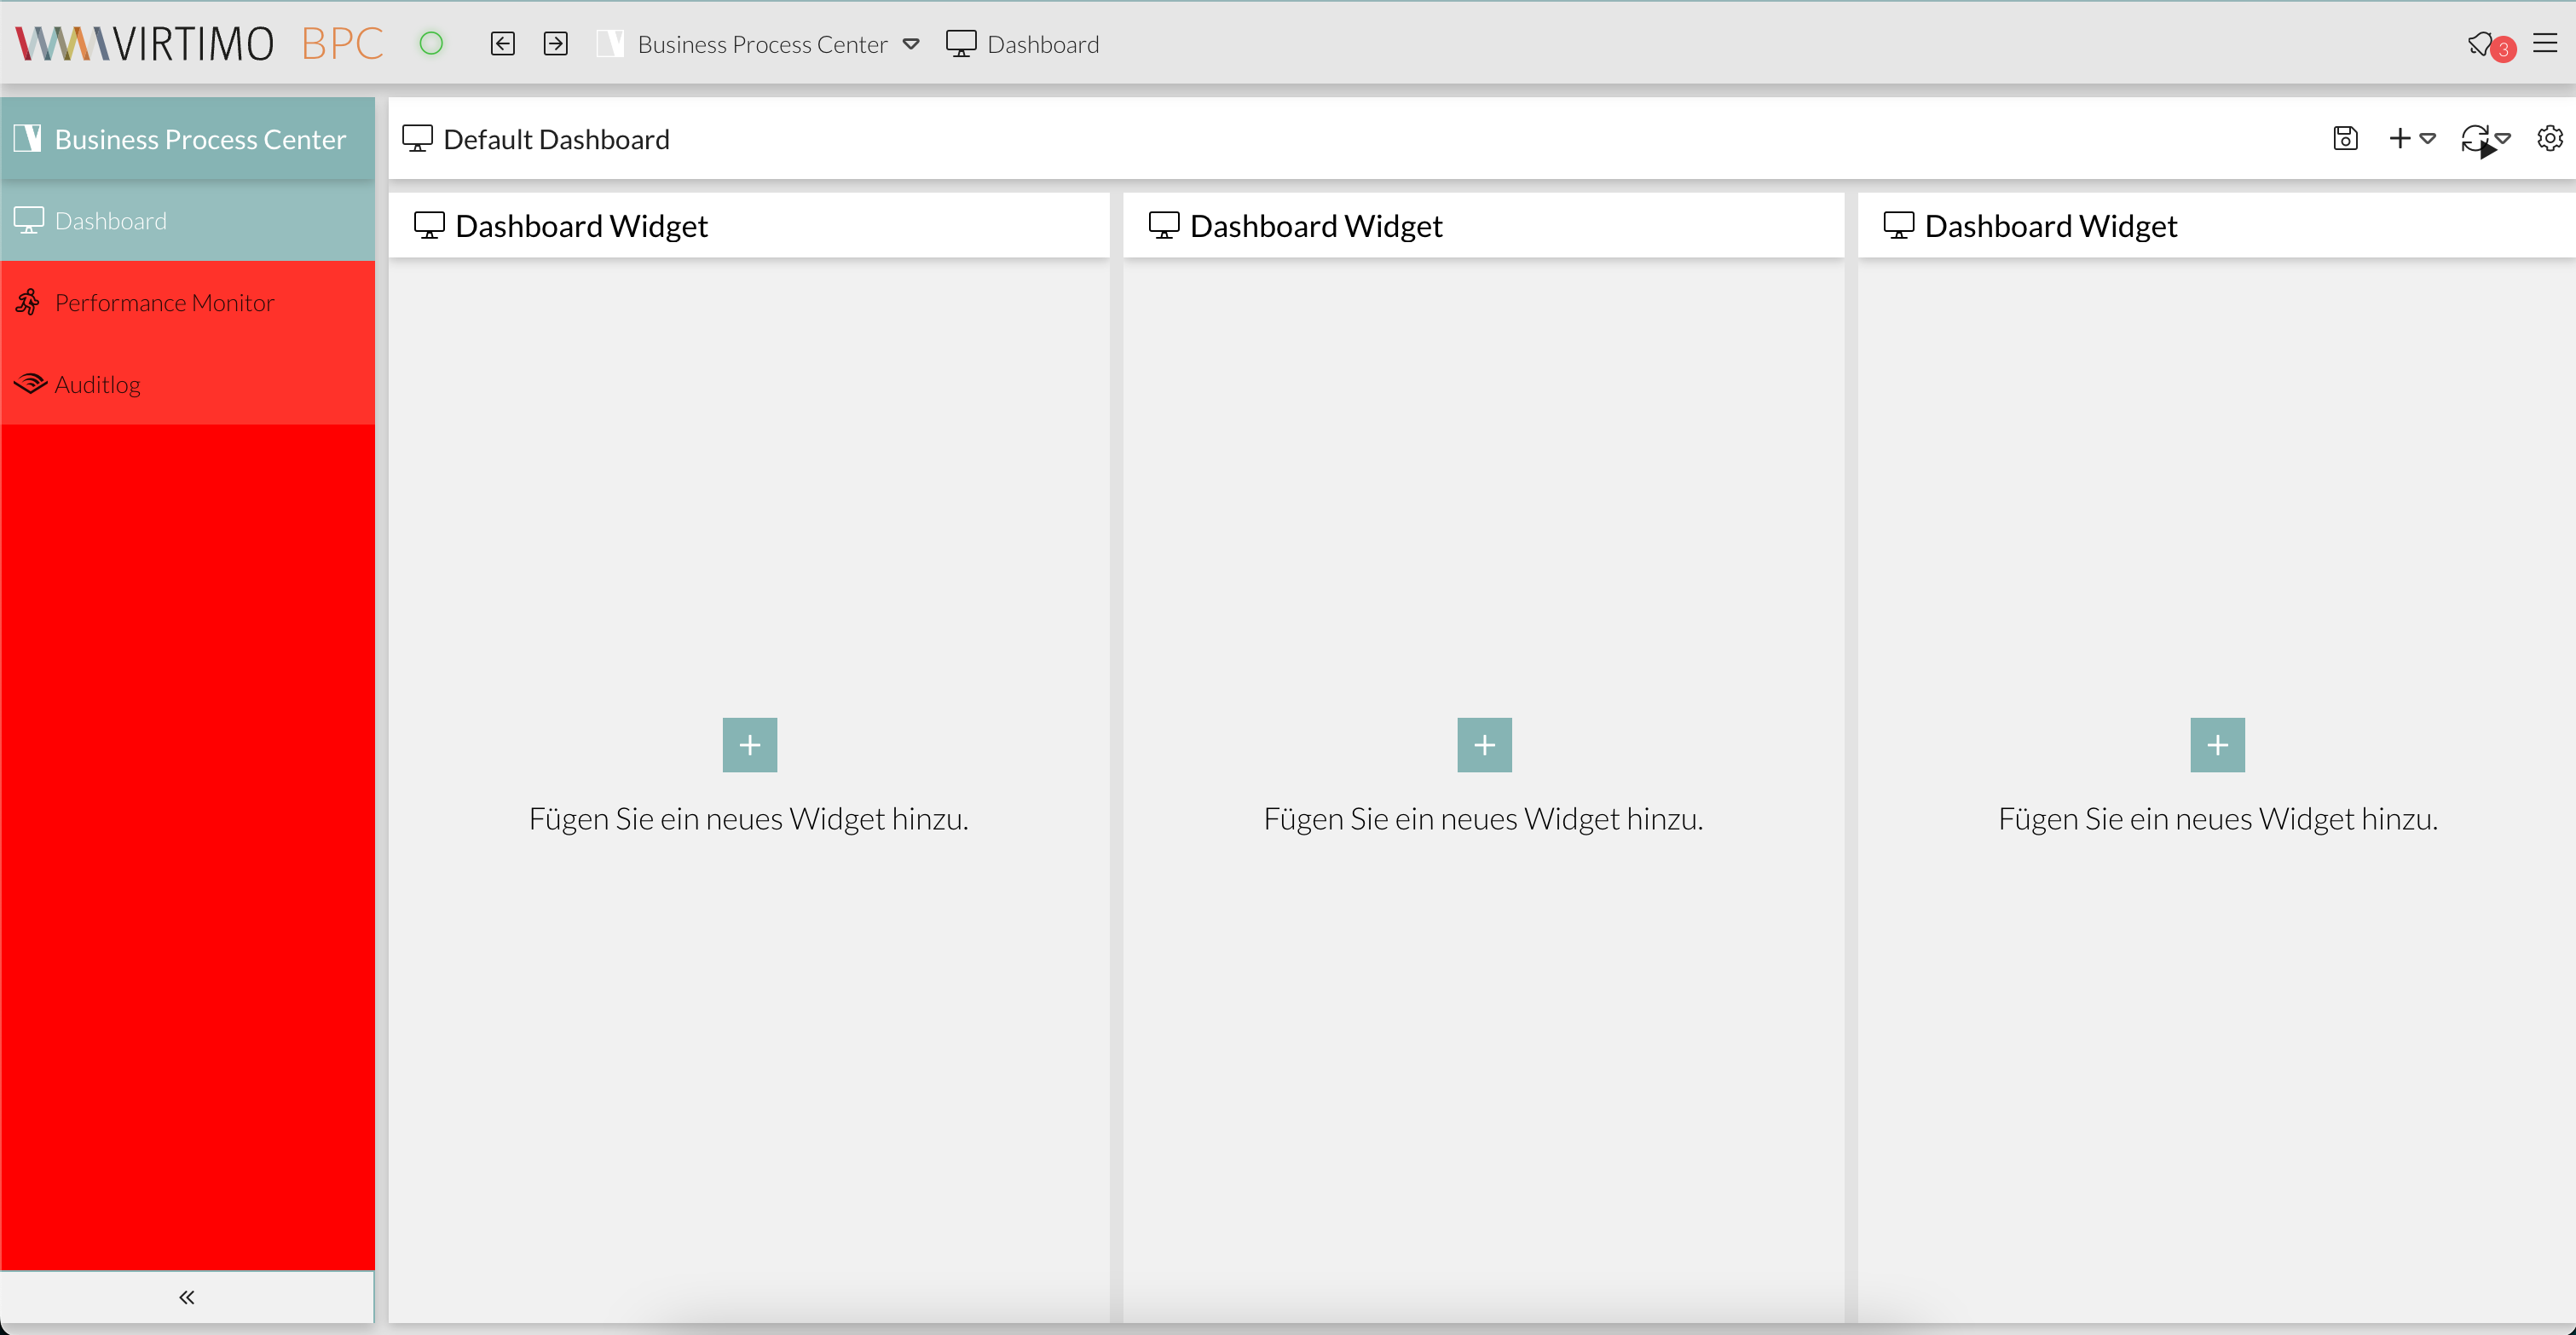The height and width of the screenshot is (1335, 2576).
Task: Select the Performance Monitor in the sidebar
Action: (x=163, y=302)
